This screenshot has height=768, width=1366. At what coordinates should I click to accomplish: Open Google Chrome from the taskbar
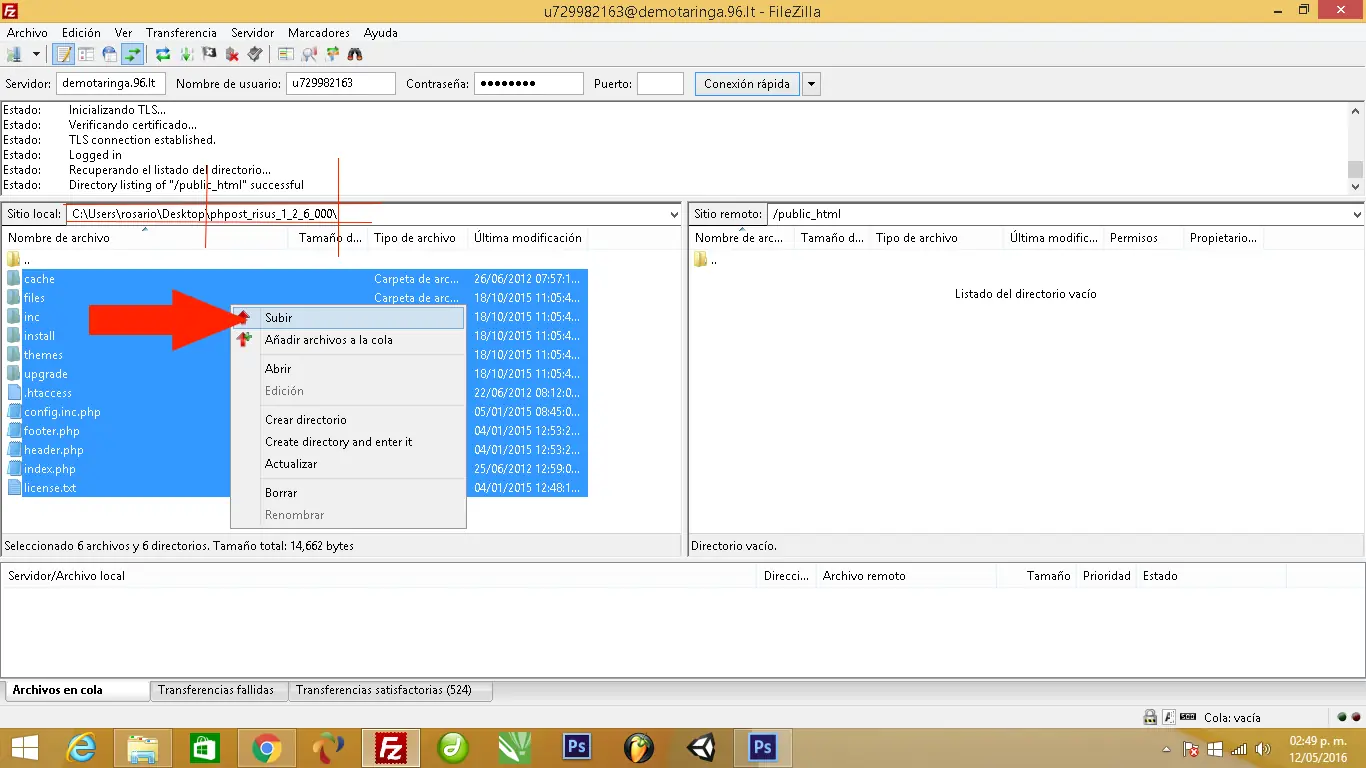click(x=266, y=748)
